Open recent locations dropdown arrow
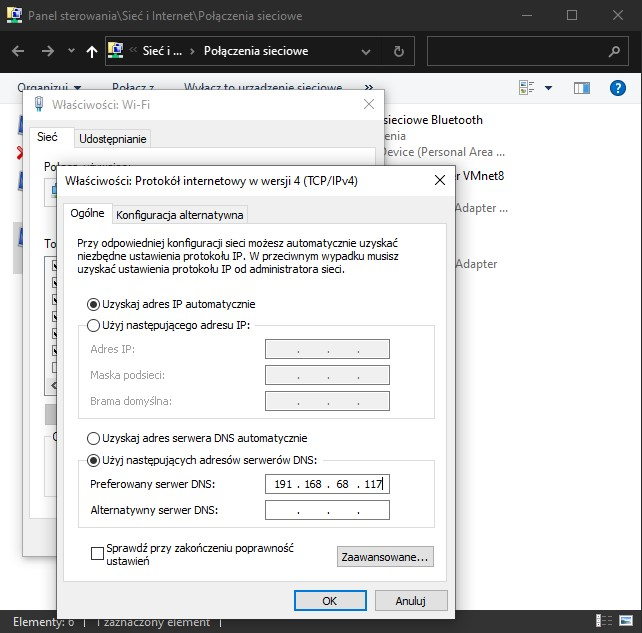Image resolution: width=642 pixels, height=633 pixels. [x=71, y=51]
